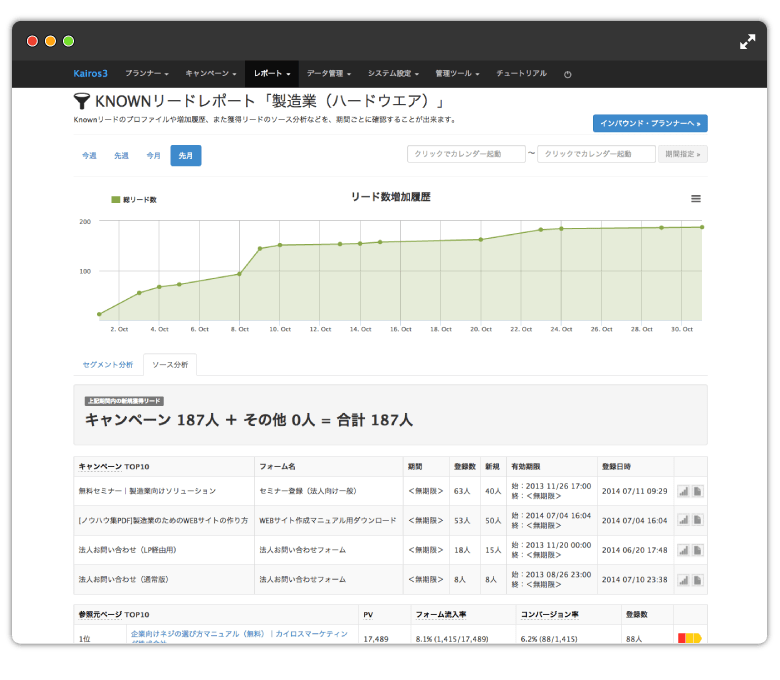Open the データ管理 dropdown menu

(x=327, y=74)
